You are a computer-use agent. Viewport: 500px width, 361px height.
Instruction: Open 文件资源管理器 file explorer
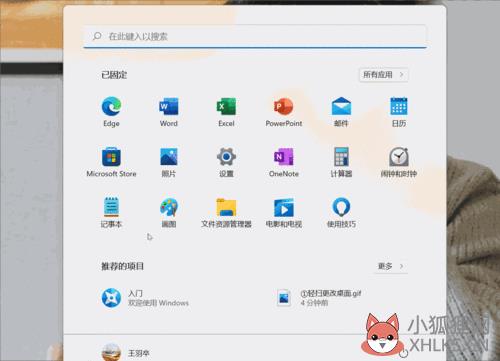(226, 213)
